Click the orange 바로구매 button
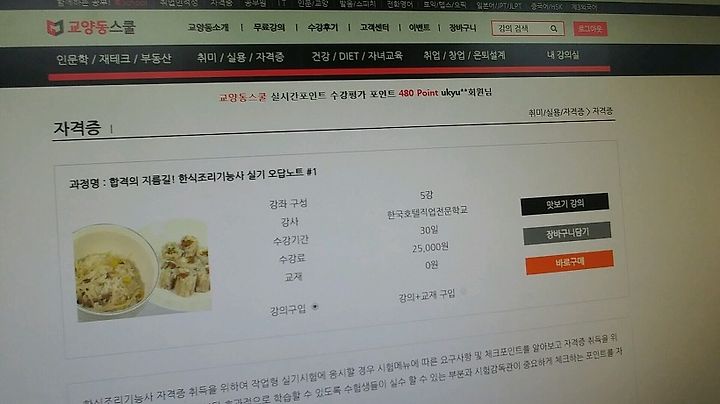 point(569,263)
